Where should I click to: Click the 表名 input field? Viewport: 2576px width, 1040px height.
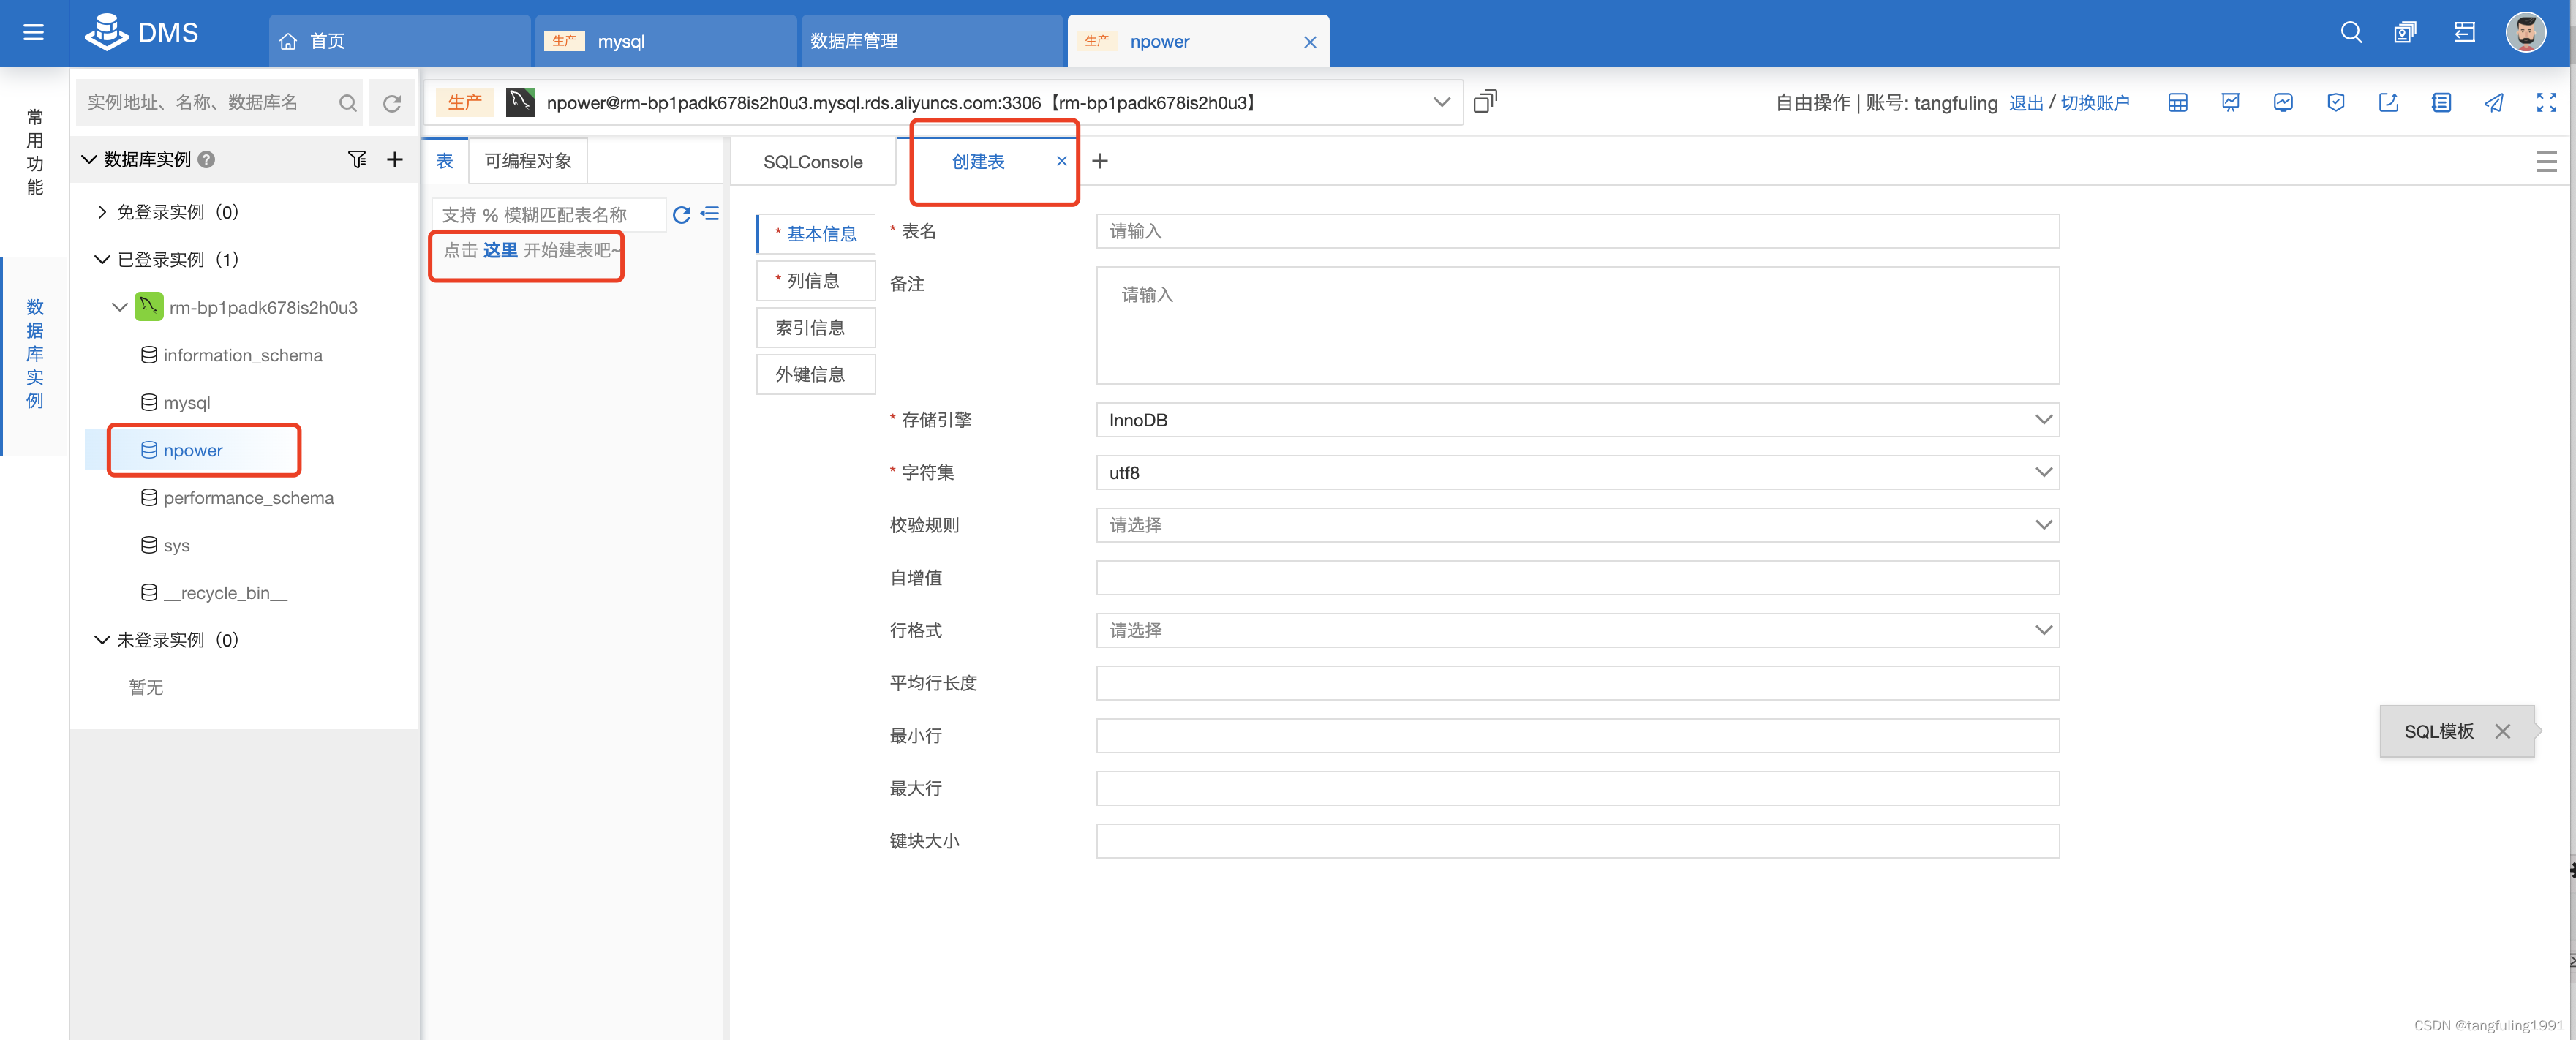click(1577, 231)
